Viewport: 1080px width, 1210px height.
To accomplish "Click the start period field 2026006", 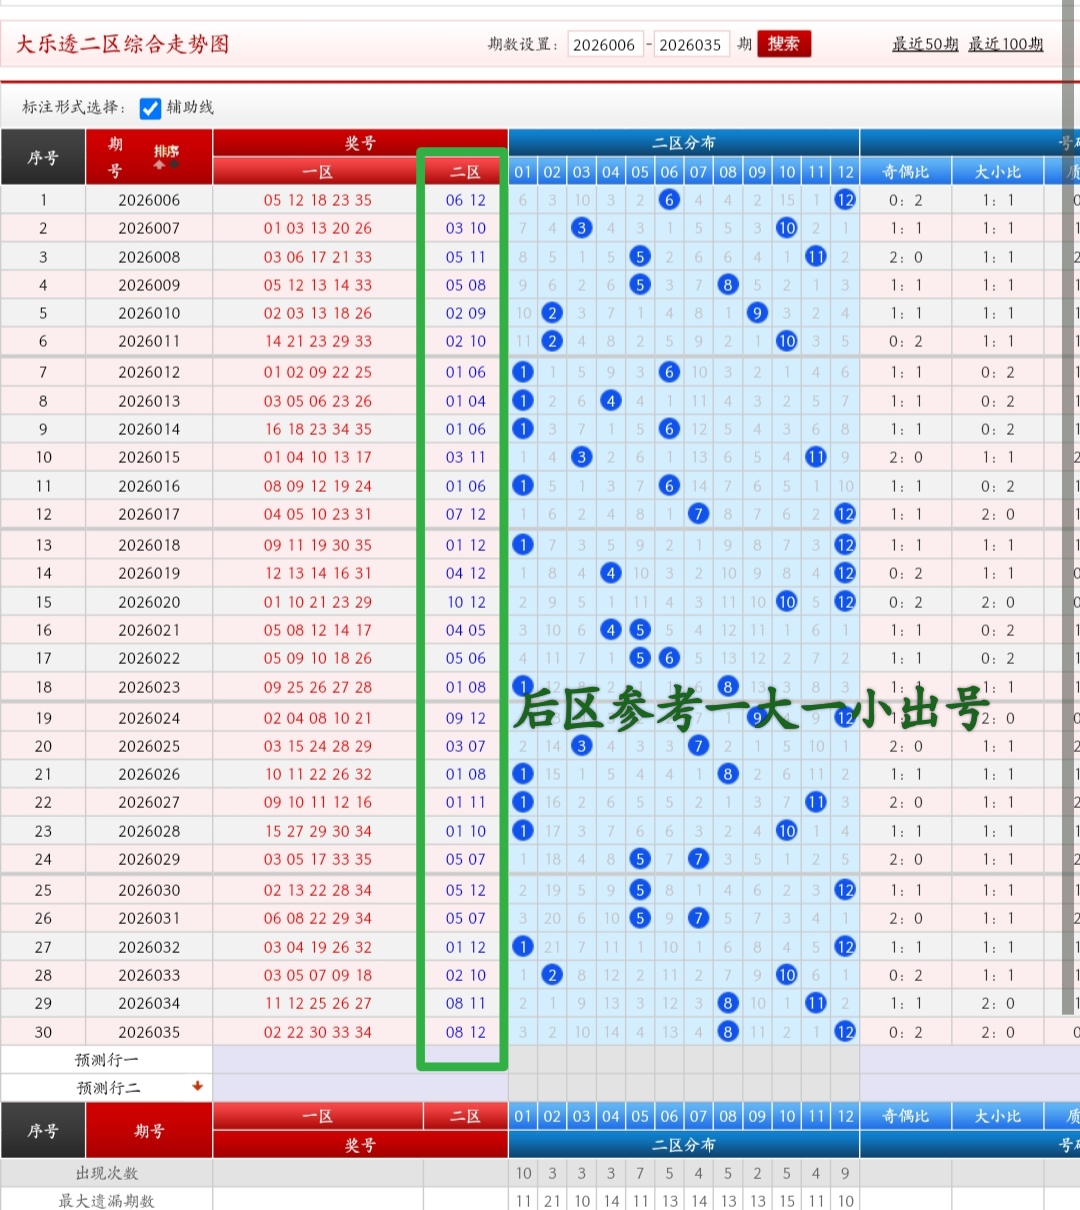I will coord(604,45).
